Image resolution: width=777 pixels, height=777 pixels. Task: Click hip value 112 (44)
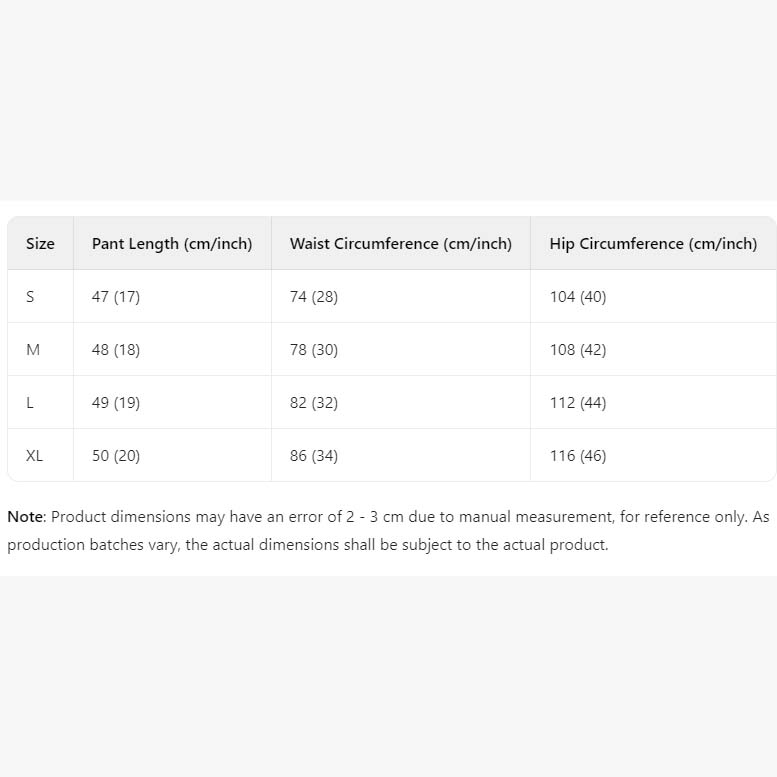tap(578, 403)
